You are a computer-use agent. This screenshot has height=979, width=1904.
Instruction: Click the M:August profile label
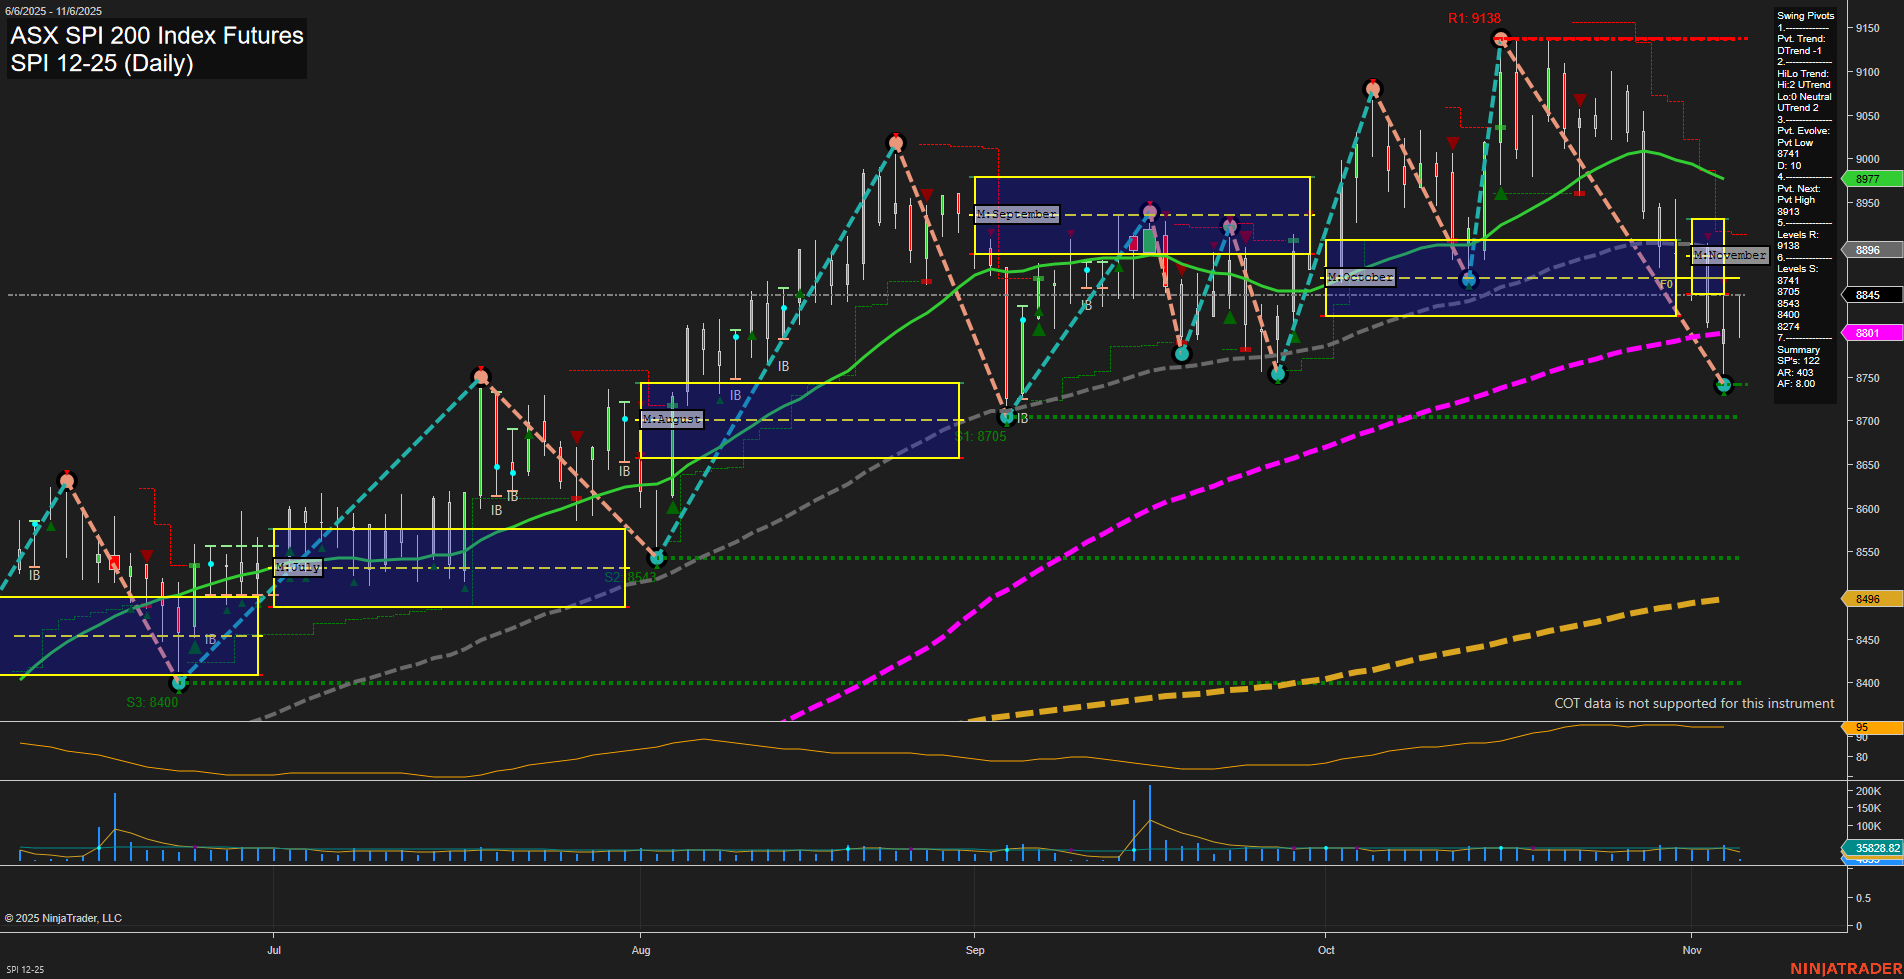click(x=671, y=419)
